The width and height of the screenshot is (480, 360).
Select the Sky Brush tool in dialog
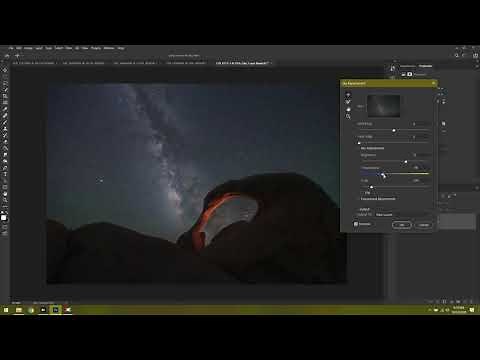[348, 102]
